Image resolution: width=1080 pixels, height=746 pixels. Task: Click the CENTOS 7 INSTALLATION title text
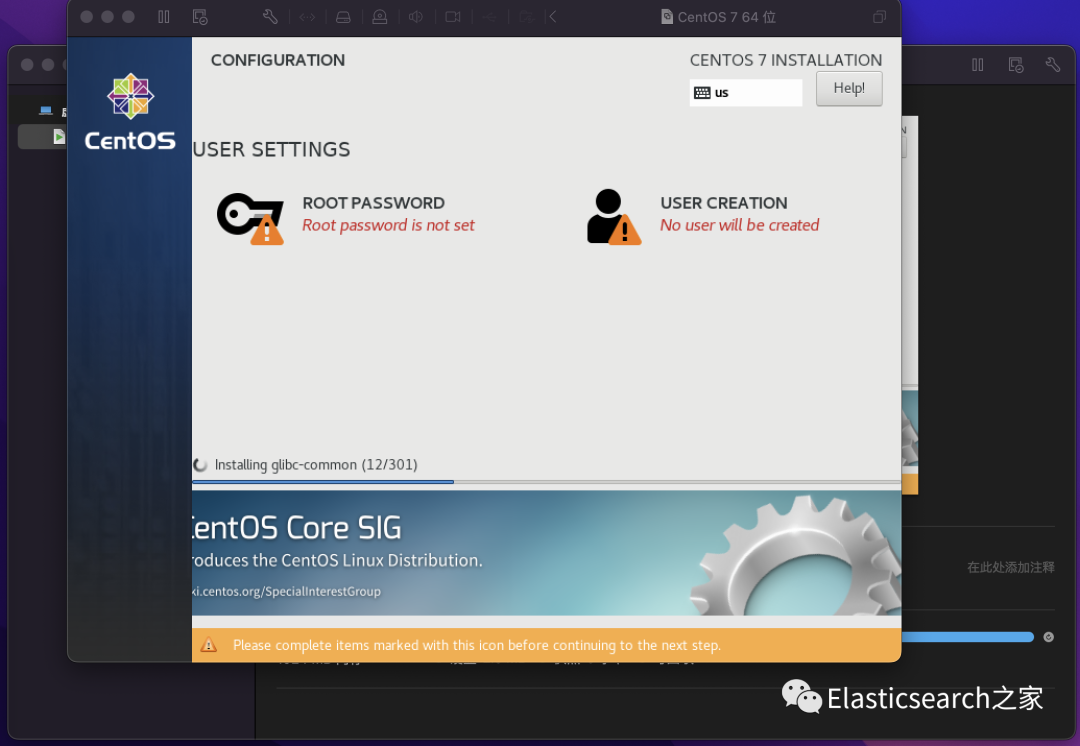786,60
